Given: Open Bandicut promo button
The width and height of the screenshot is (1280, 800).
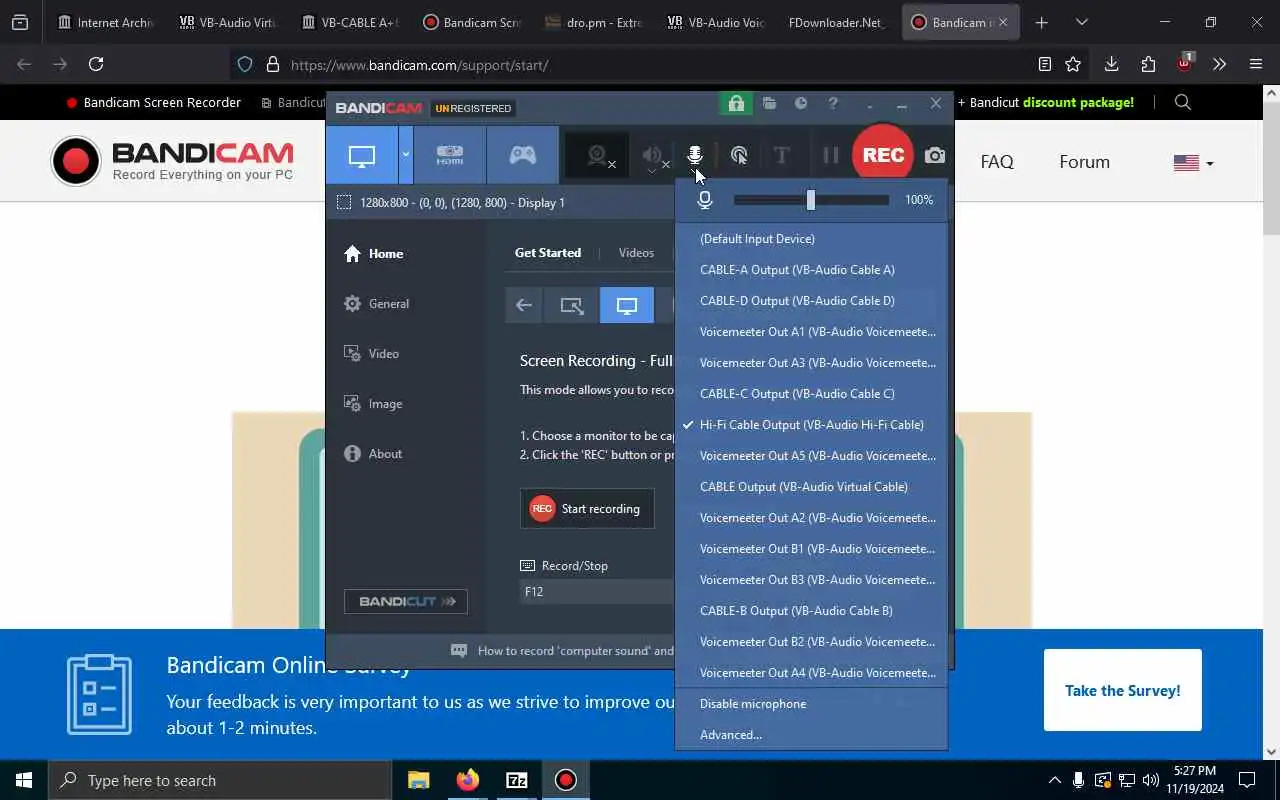Looking at the screenshot, I should [x=406, y=601].
